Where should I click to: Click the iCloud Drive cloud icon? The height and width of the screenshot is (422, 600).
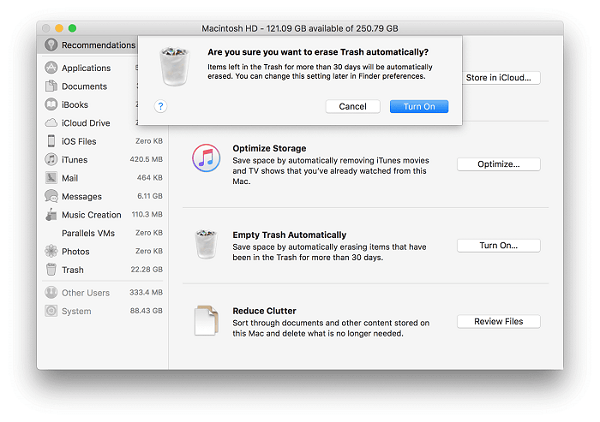51,123
